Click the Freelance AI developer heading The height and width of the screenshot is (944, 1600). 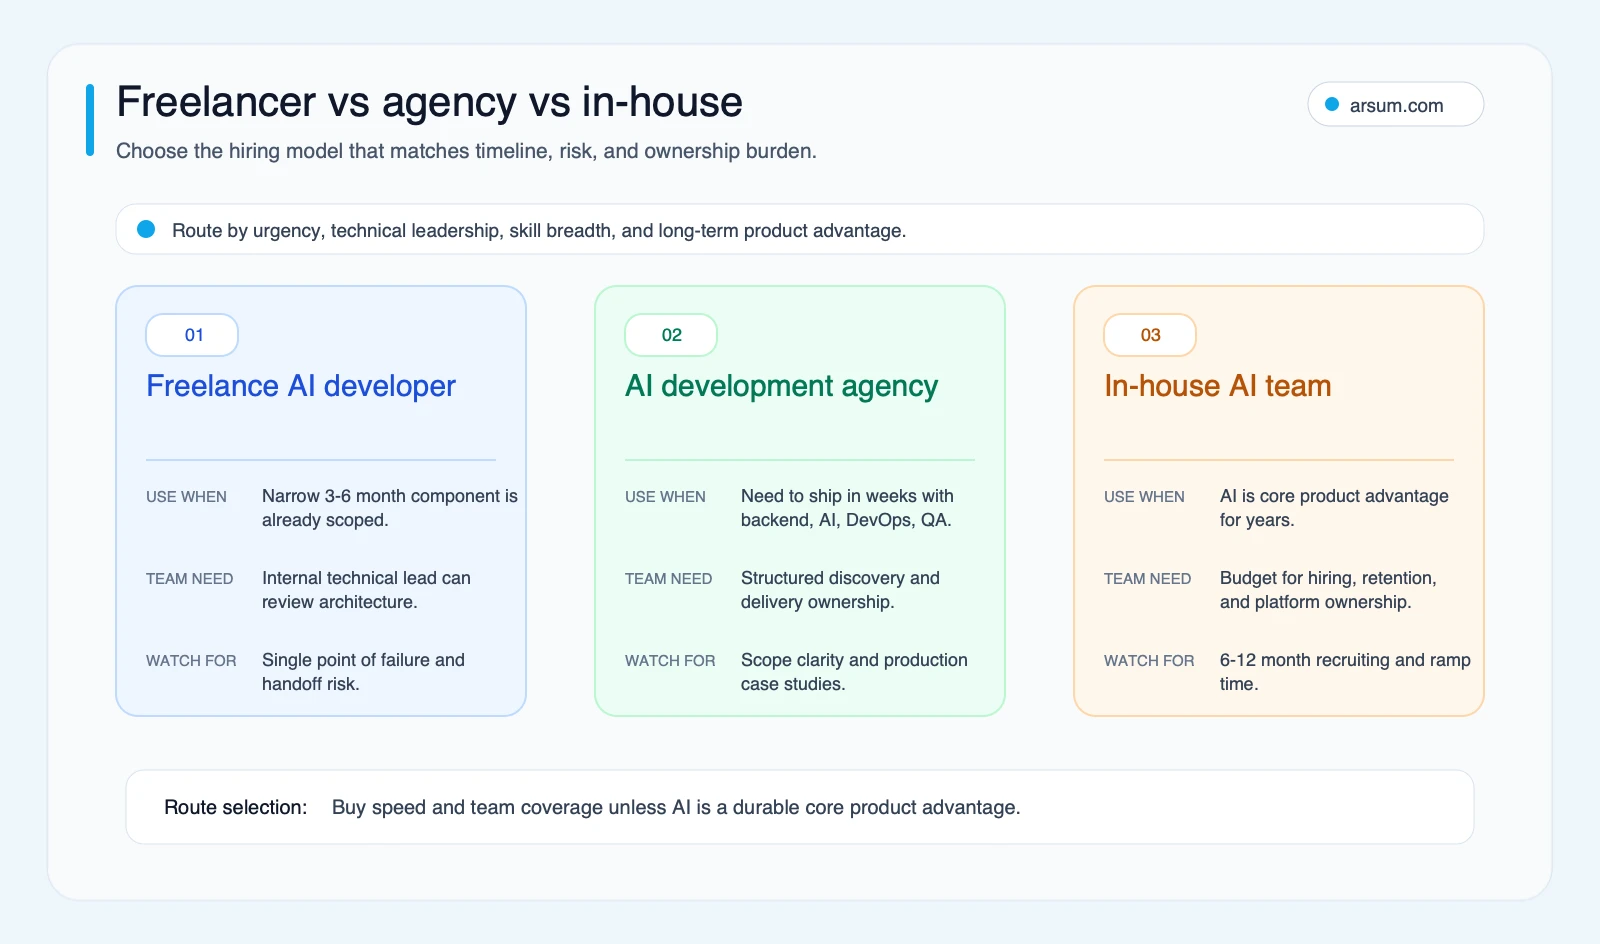click(x=301, y=386)
